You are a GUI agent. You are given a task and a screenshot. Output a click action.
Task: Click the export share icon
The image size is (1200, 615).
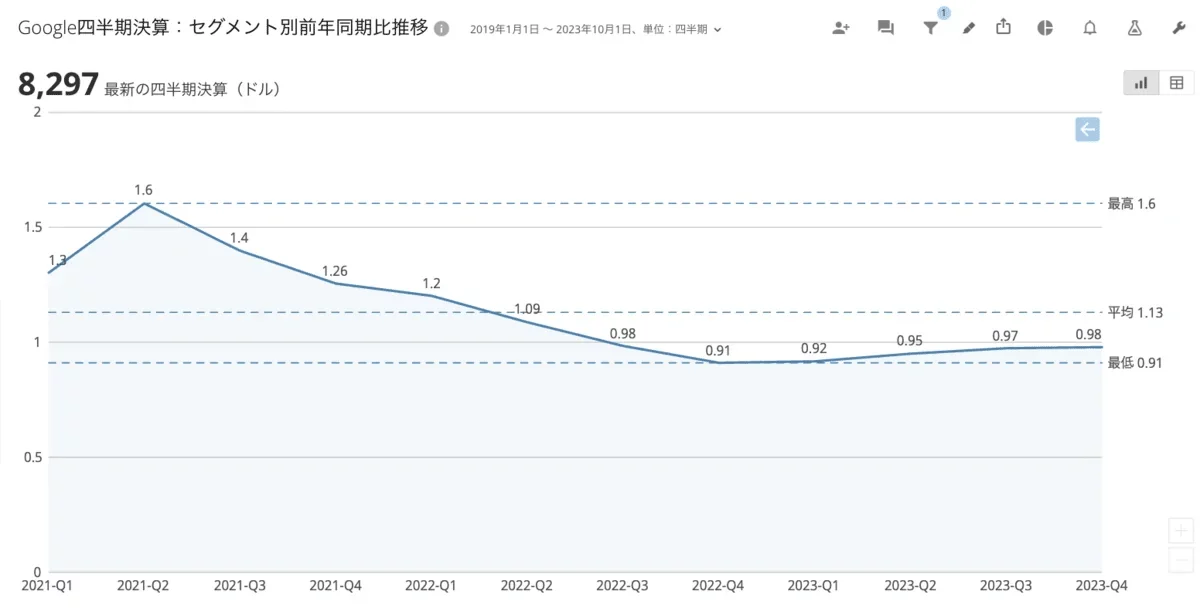coord(1004,28)
